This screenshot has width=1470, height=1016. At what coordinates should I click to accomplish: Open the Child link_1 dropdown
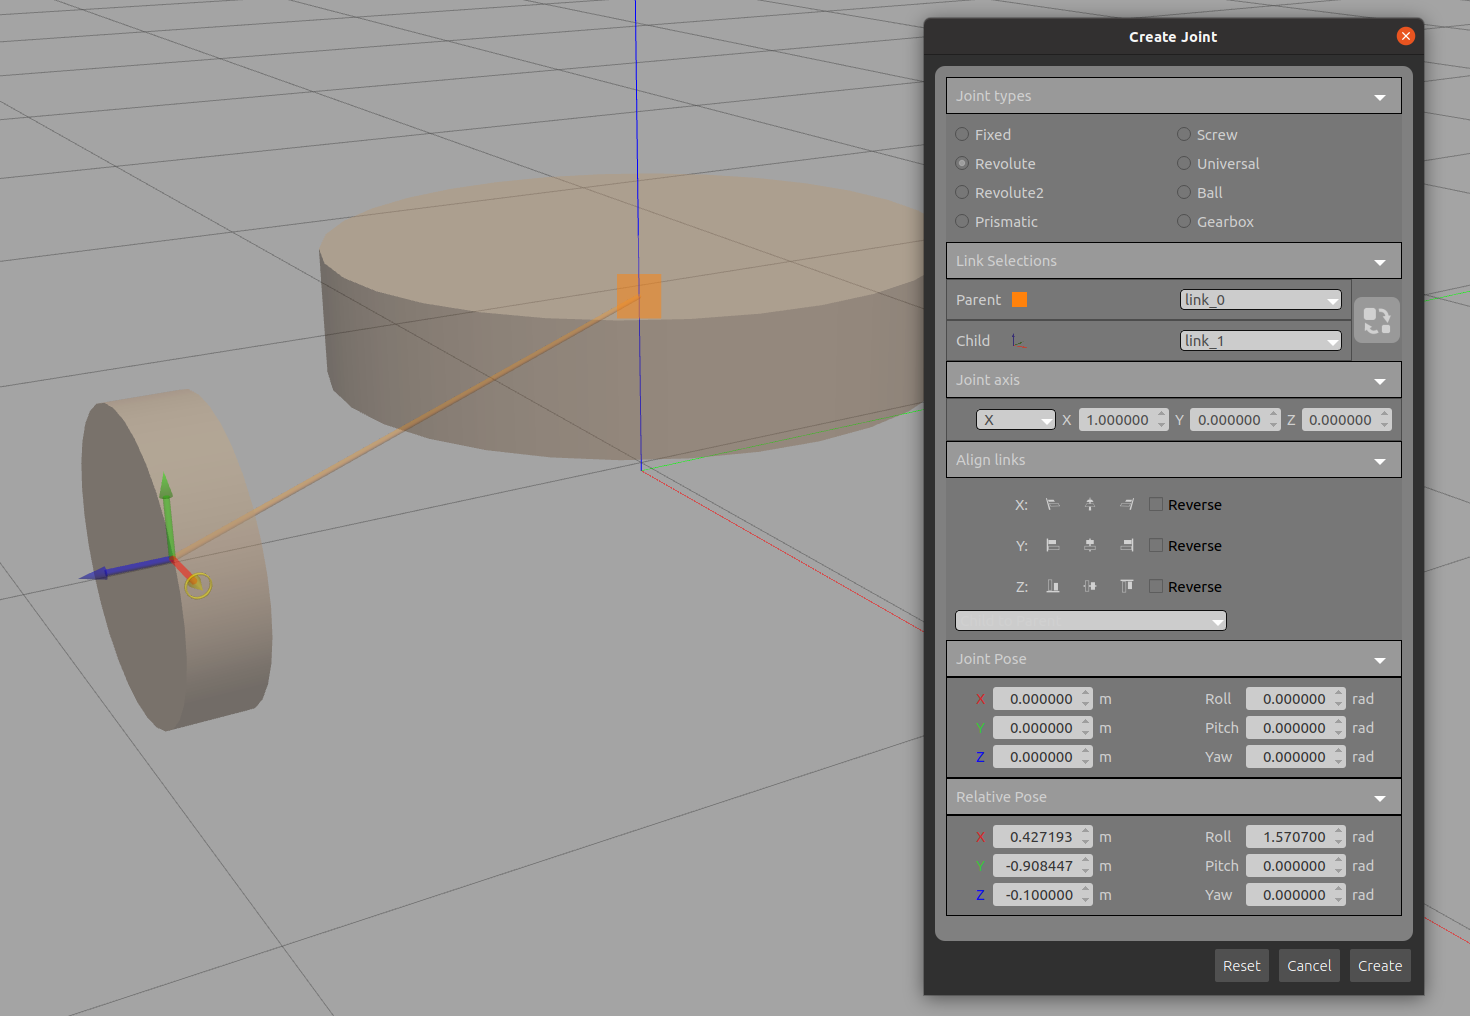coord(1260,341)
